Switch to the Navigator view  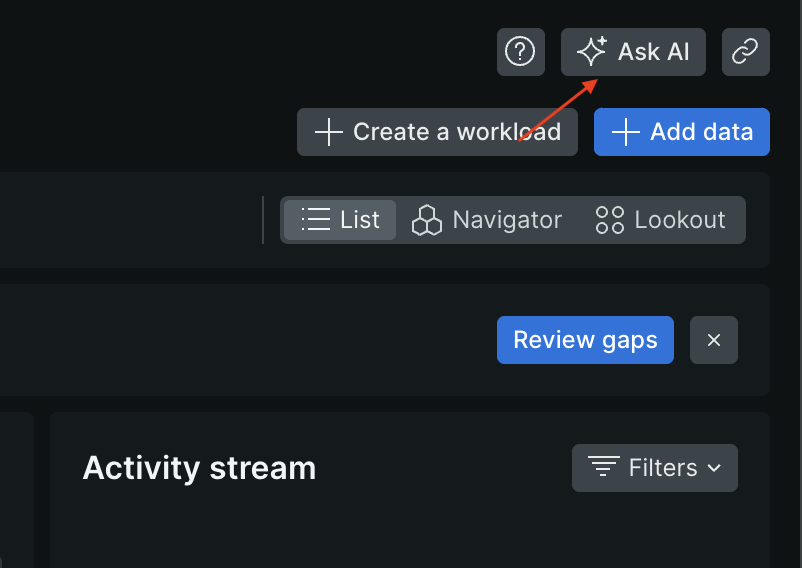(x=488, y=220)
